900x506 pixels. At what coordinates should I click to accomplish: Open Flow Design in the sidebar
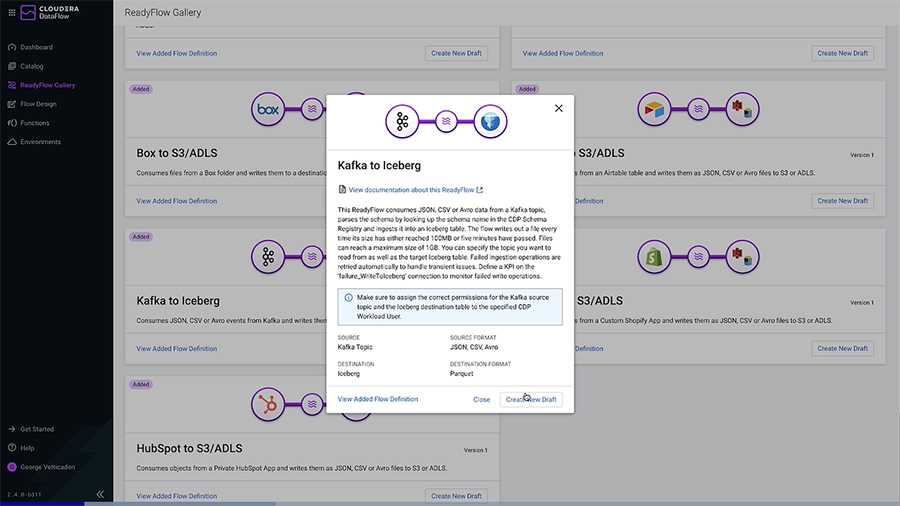coord(38,104)
